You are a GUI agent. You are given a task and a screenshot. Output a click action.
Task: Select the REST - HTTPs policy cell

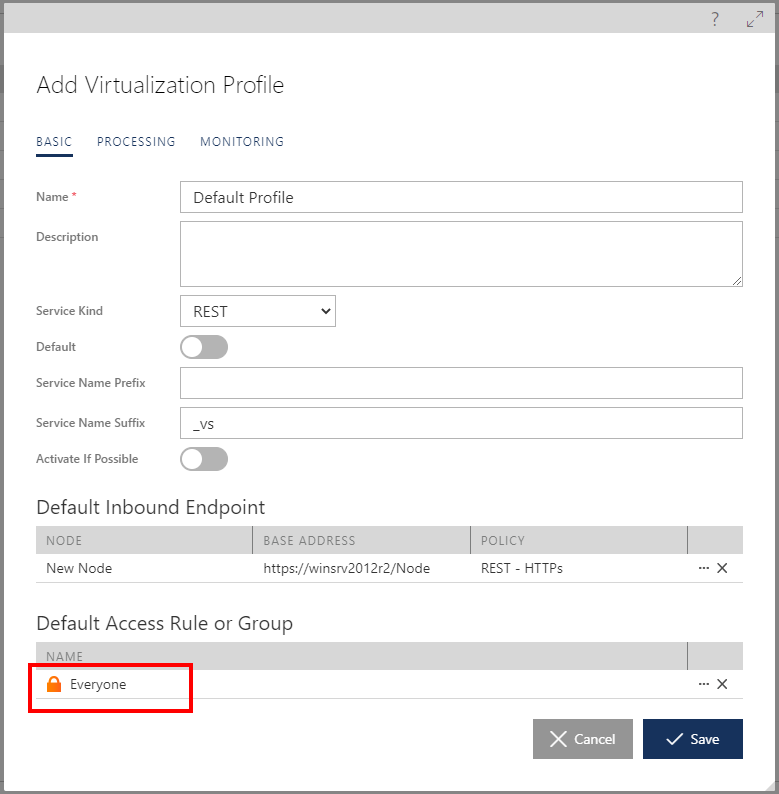(522, 568)
